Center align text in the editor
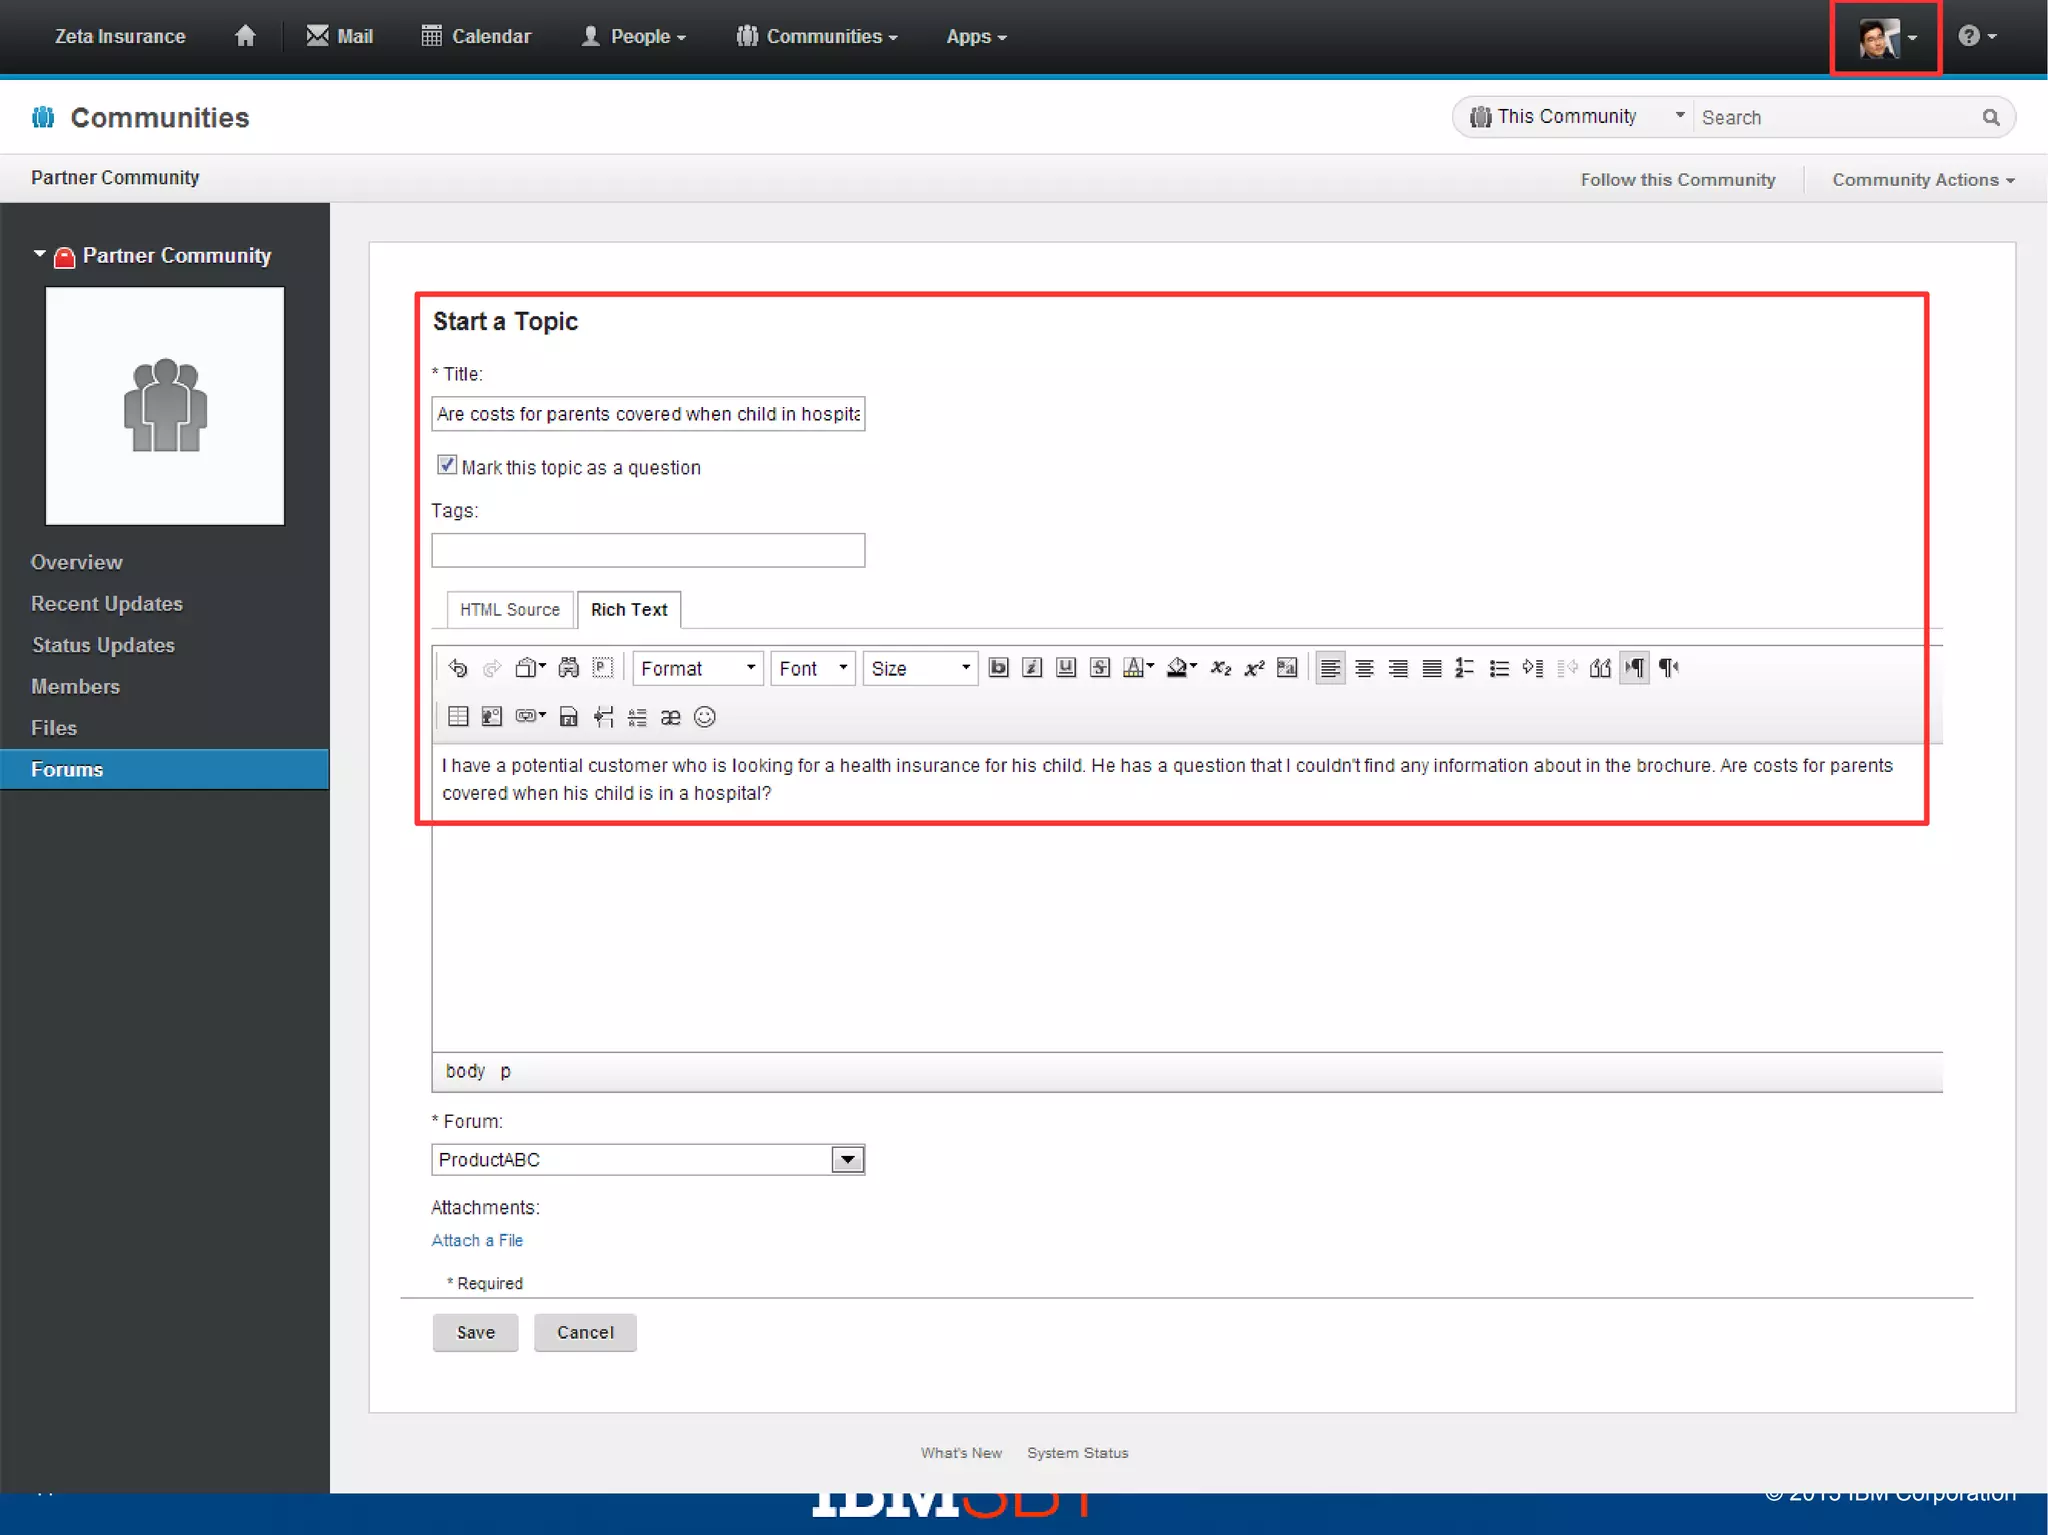Viewport: 2048px width, 1535px height. [x=1364, y=668]
